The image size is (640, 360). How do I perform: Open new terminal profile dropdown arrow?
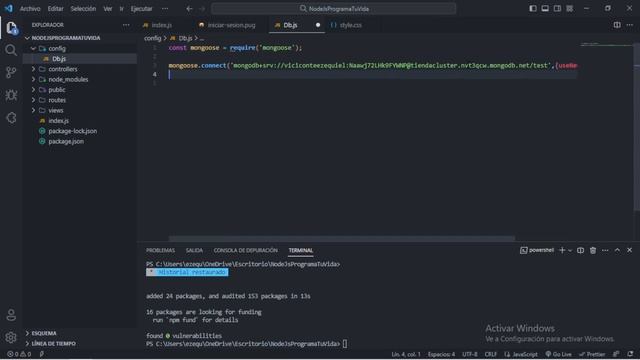pyautogui.click(x=570, y=251)
